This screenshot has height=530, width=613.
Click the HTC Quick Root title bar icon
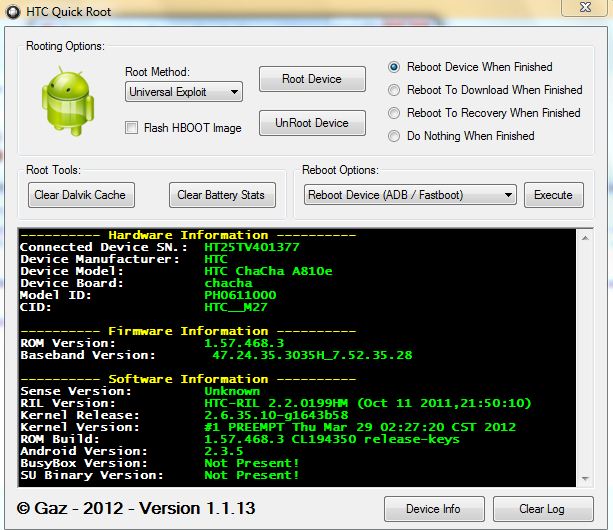point(13,12)
